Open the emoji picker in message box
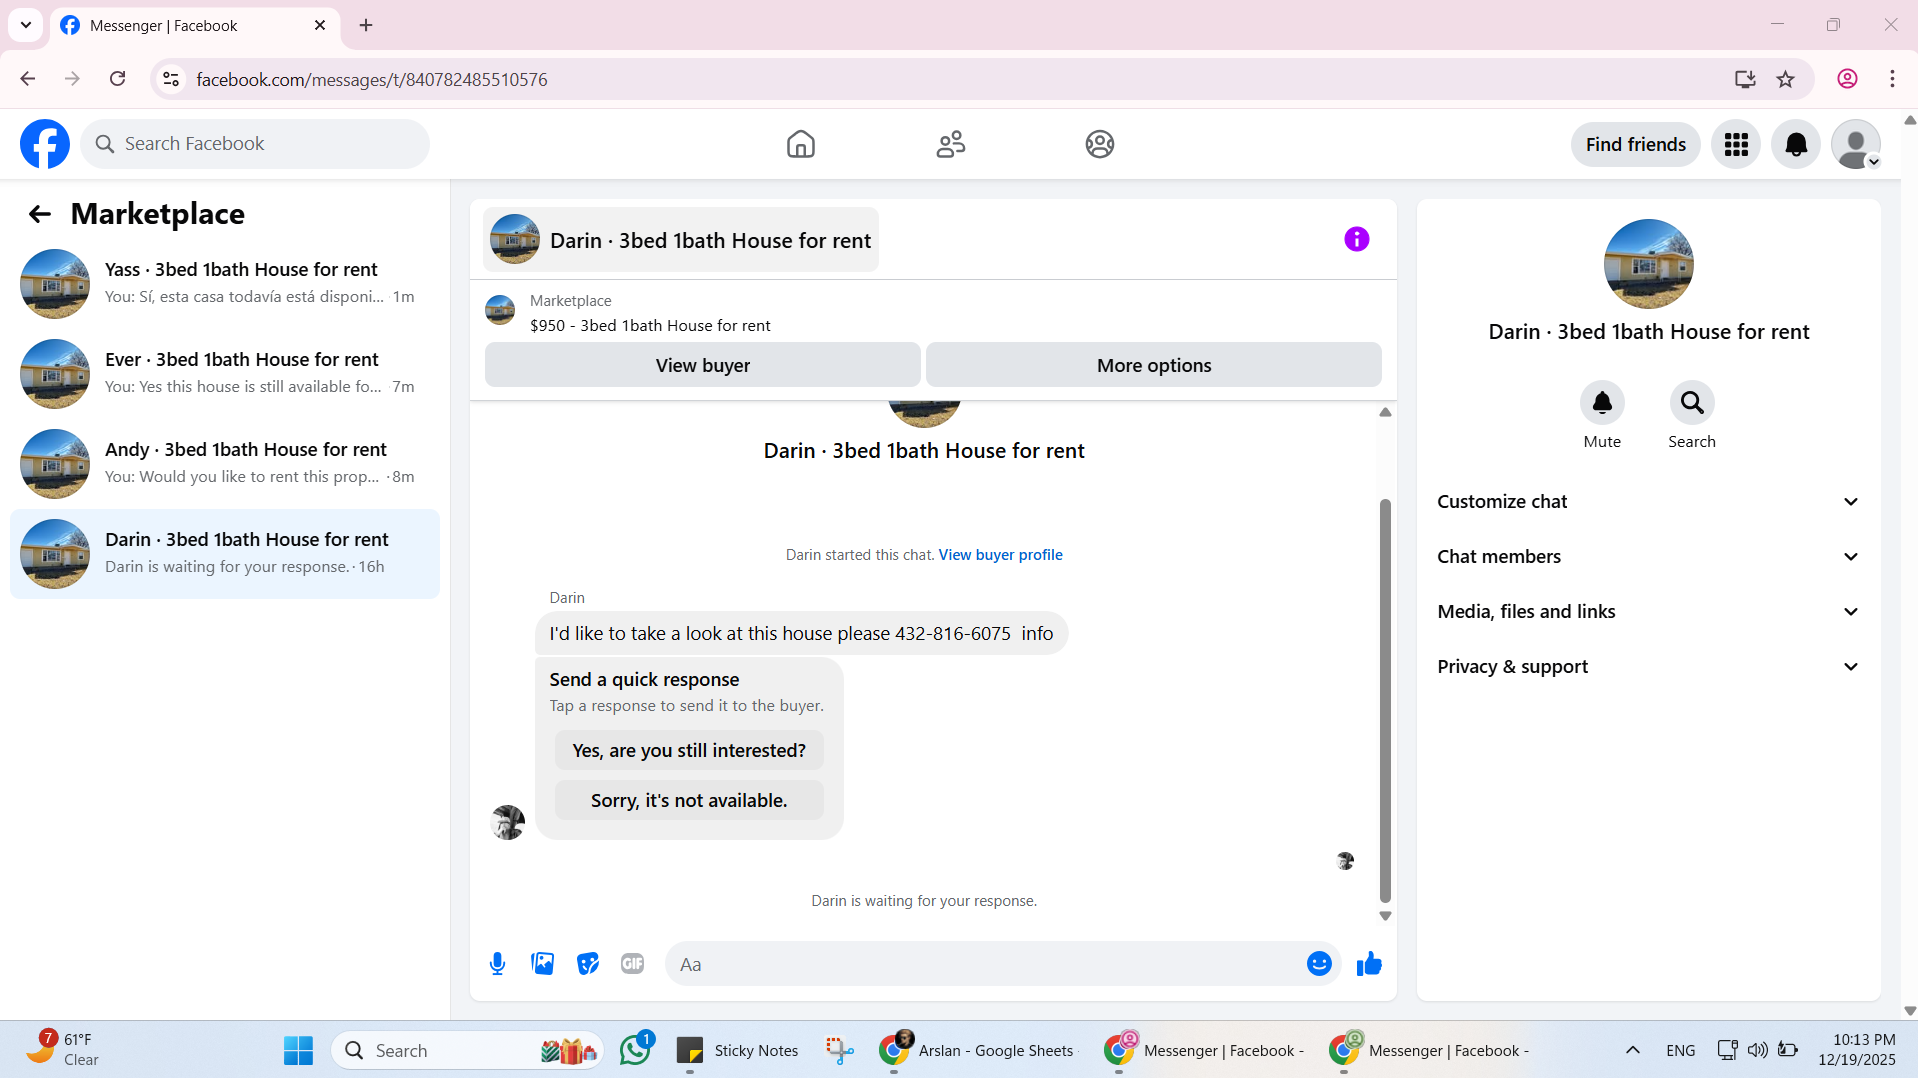The height and width of the screenshot is (1078, 1918). click(x=1319, y=964)
